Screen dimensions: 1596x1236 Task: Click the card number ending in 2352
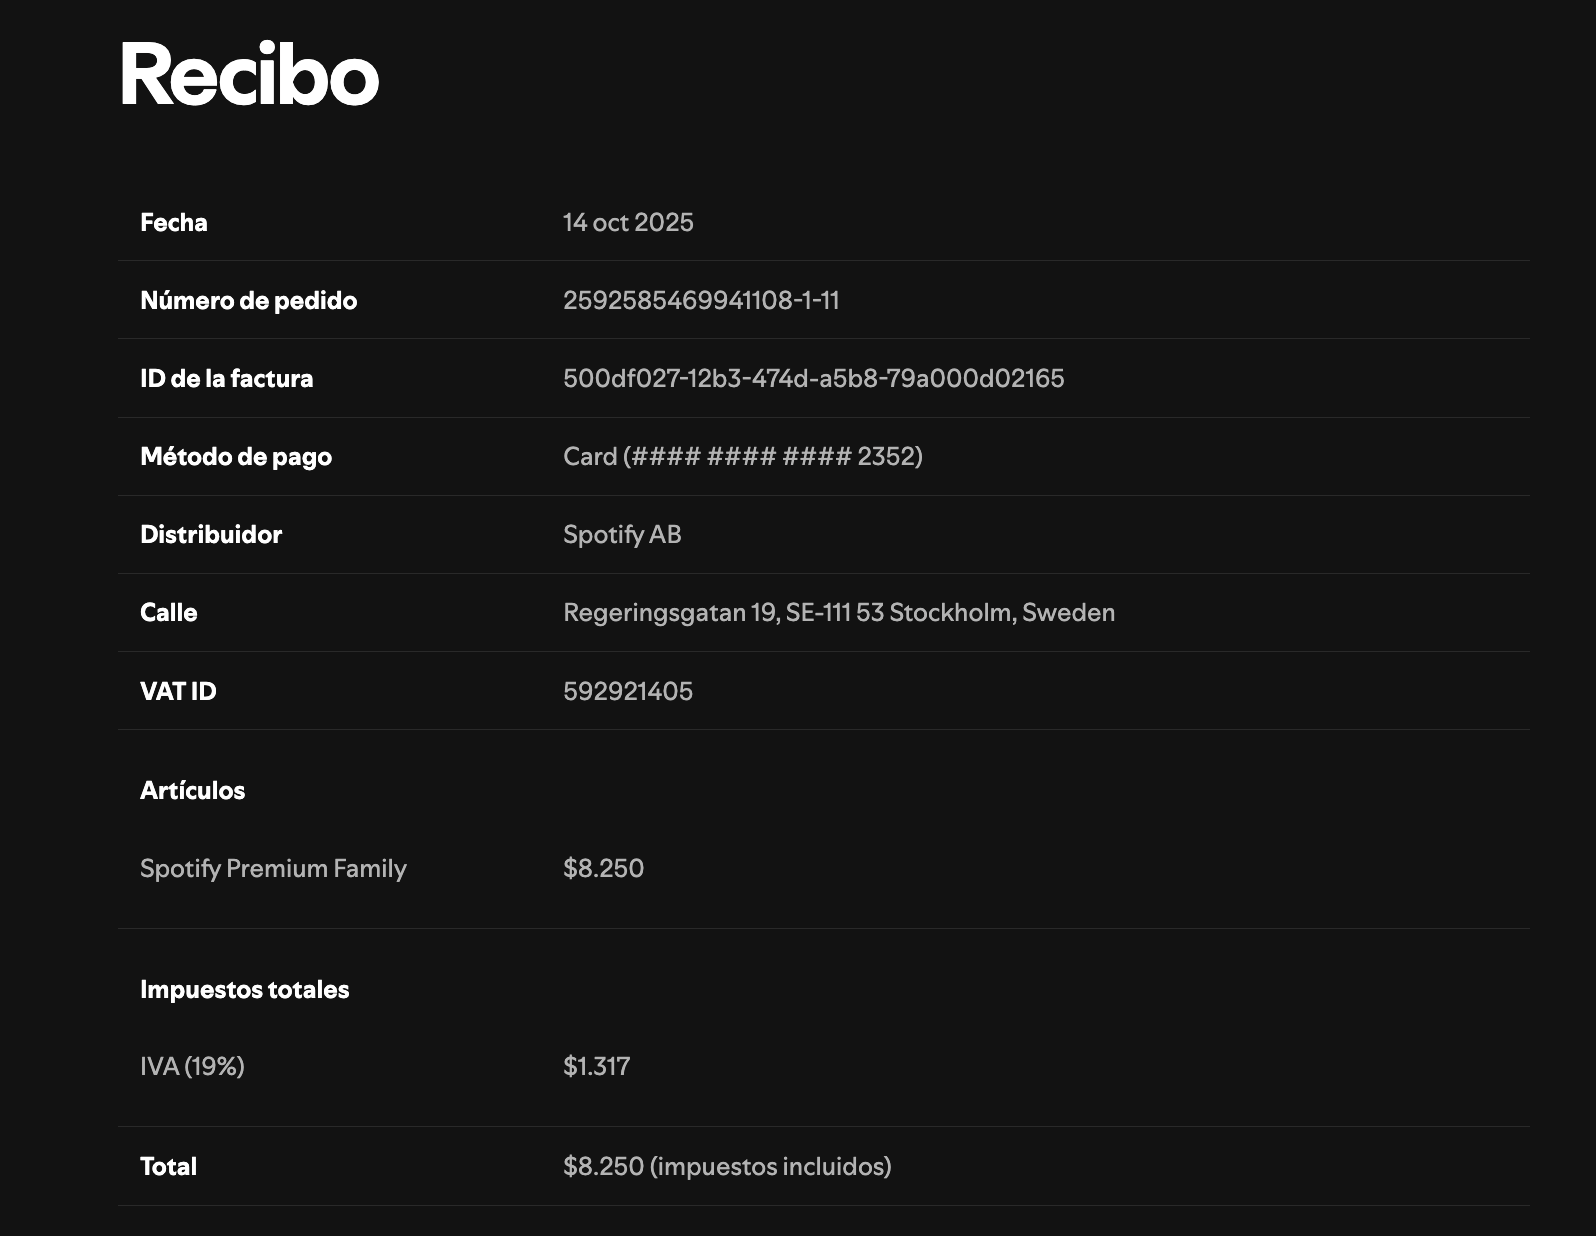pyautogui.click(x=742, y=456)
